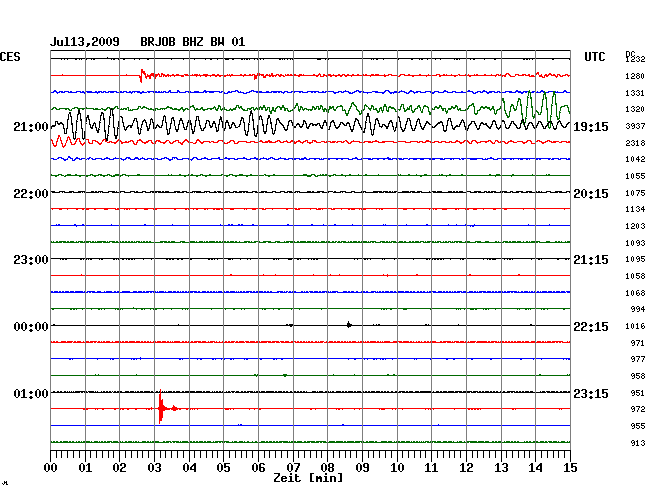Click minute axis label "01"
Image resolution: width=650 pixels, height=494 pixels.
click(85, 468)
